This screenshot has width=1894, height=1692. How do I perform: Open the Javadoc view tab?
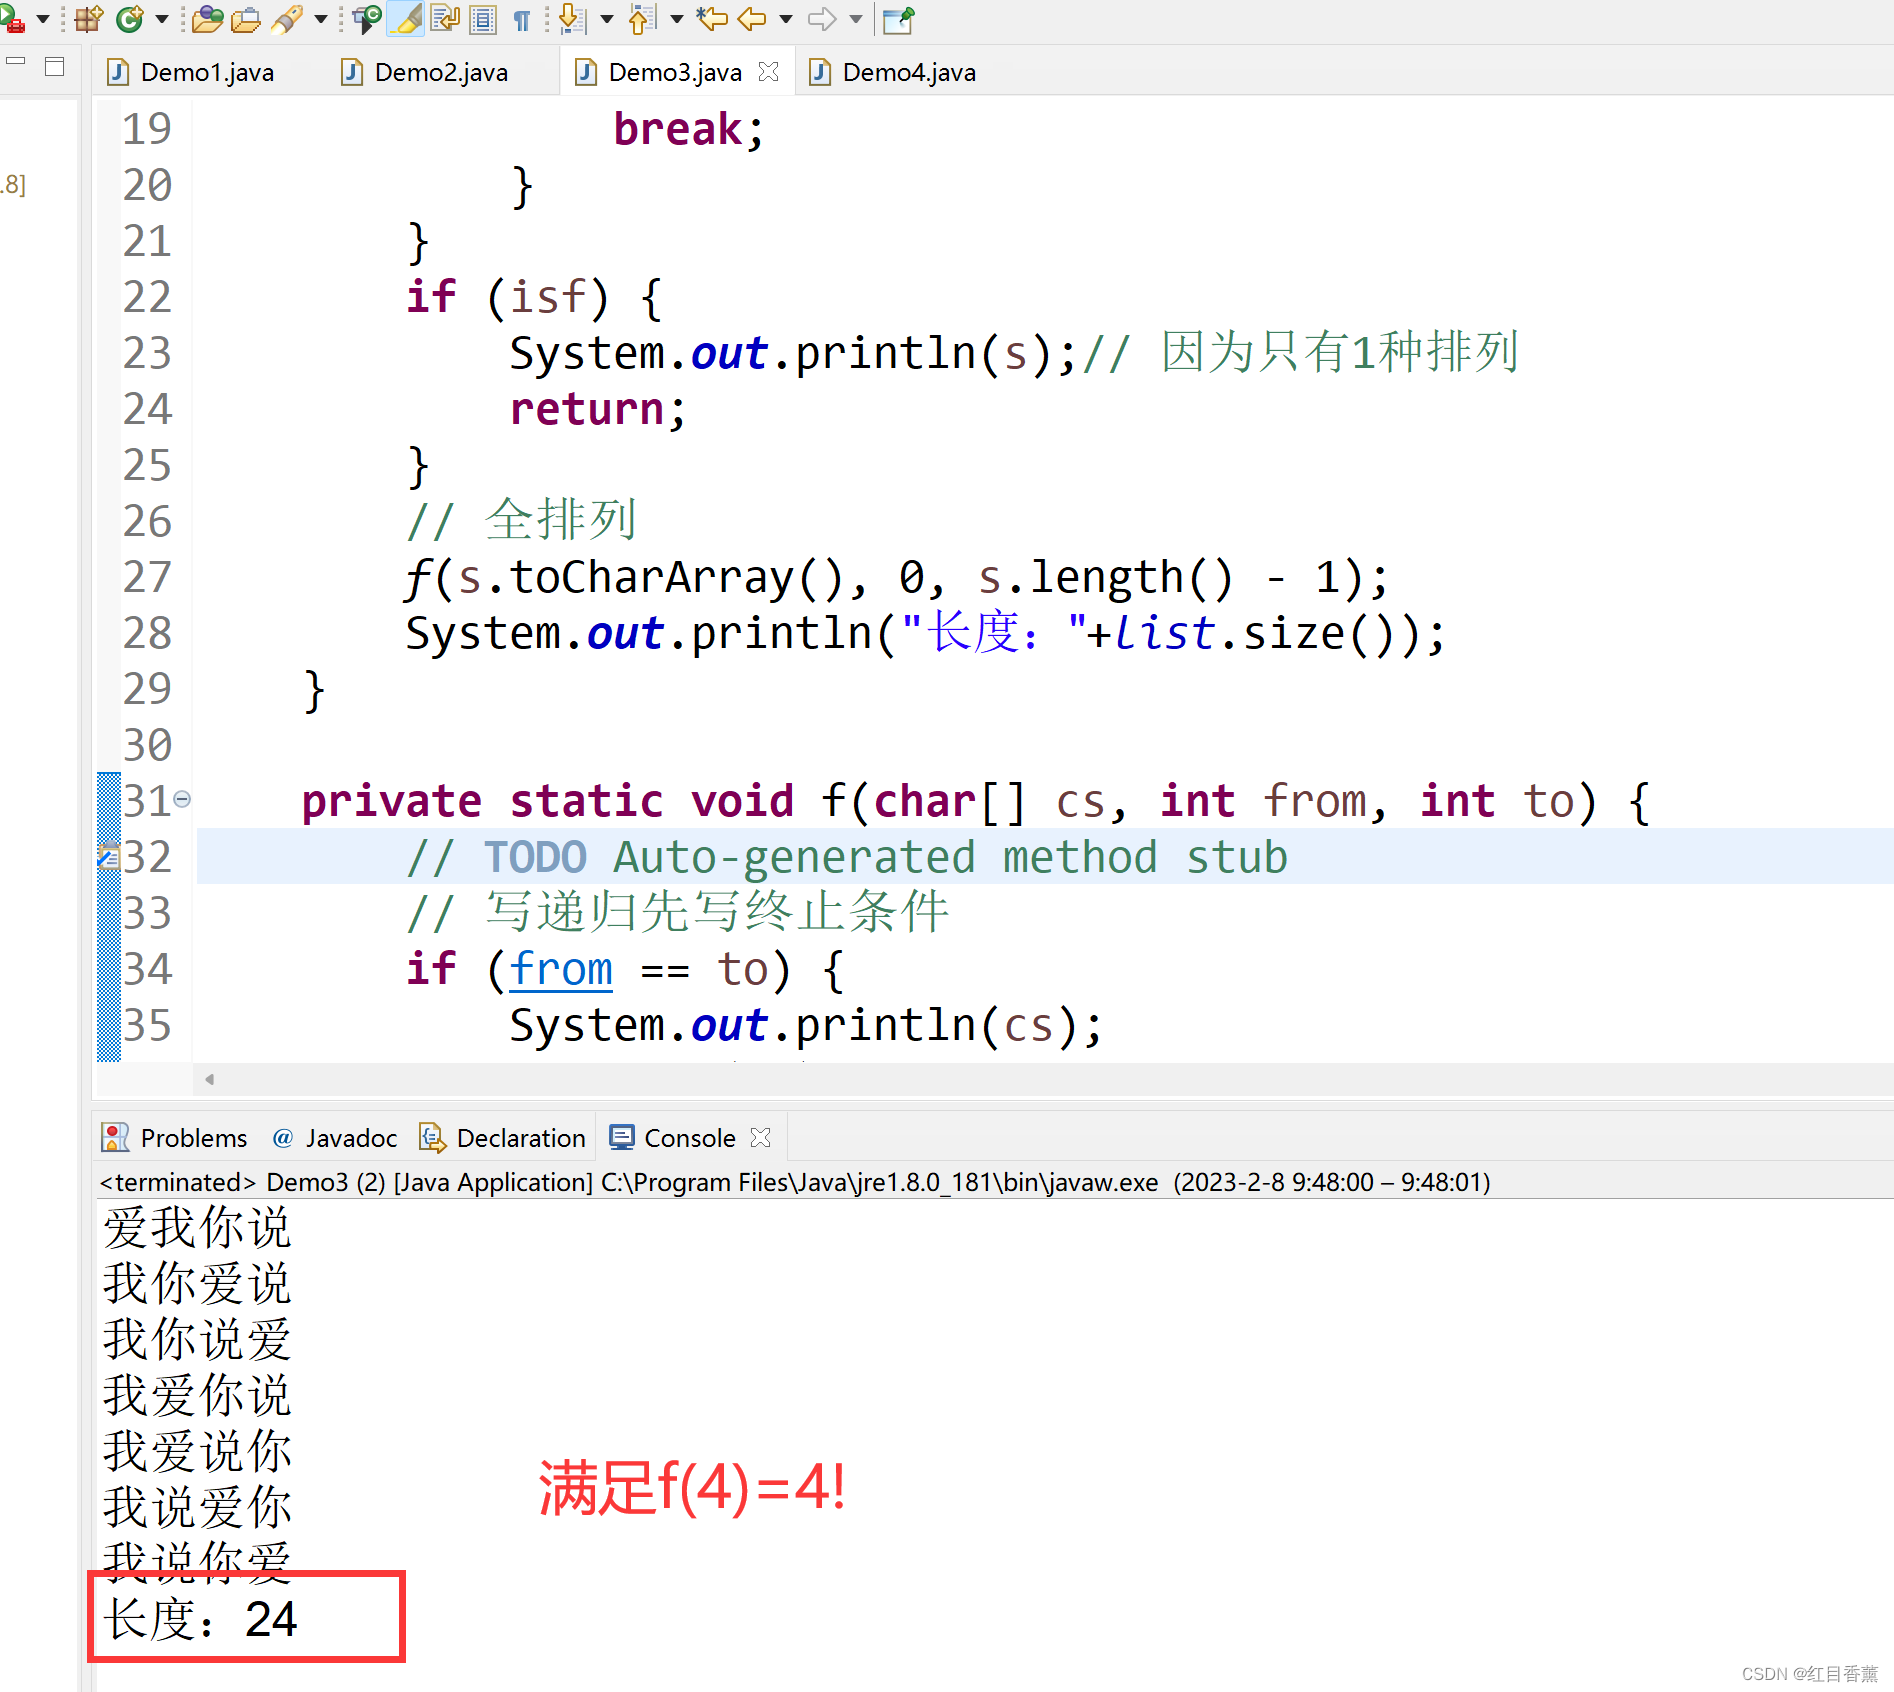[x=334, y=1138]
